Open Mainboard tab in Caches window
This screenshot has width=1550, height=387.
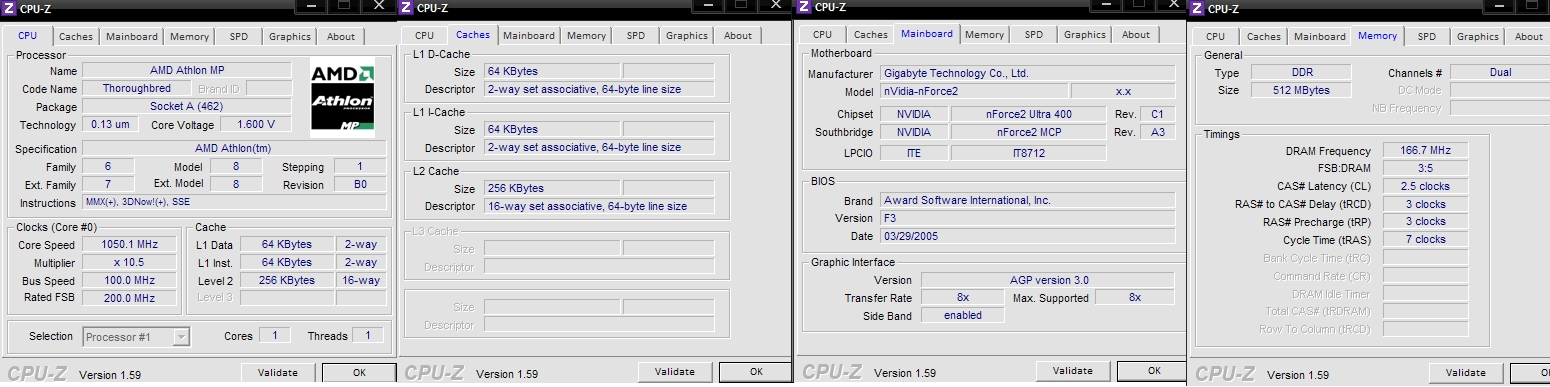point(529,36)
